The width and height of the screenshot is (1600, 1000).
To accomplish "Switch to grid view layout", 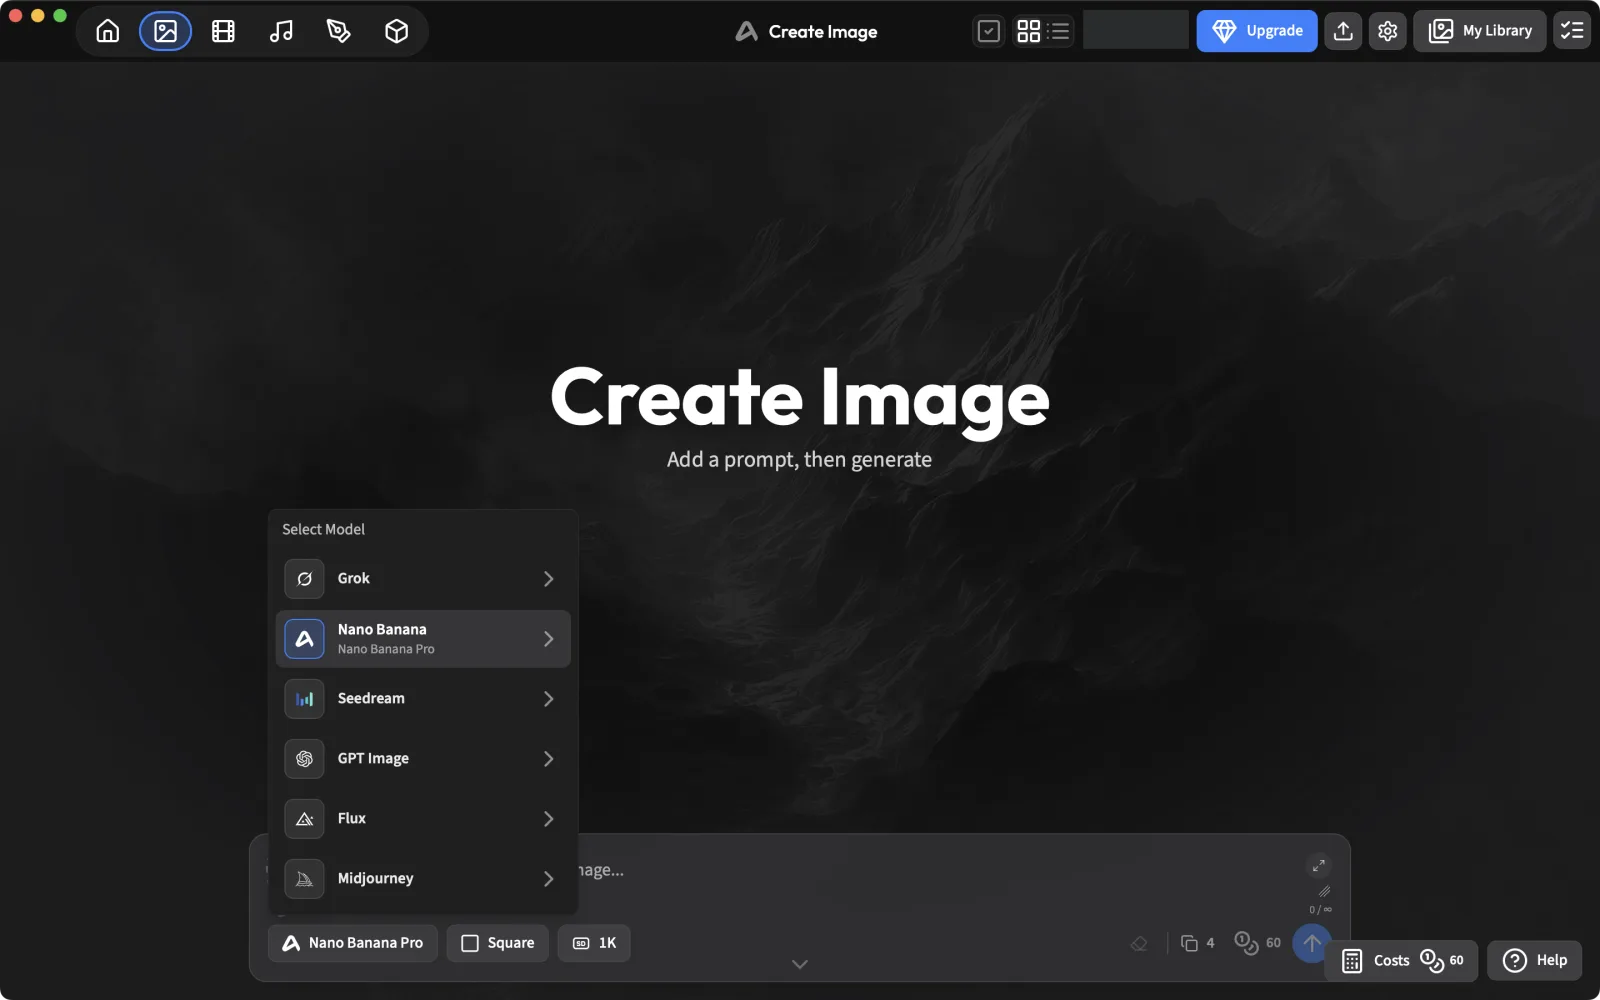I will pos(1028,31).
